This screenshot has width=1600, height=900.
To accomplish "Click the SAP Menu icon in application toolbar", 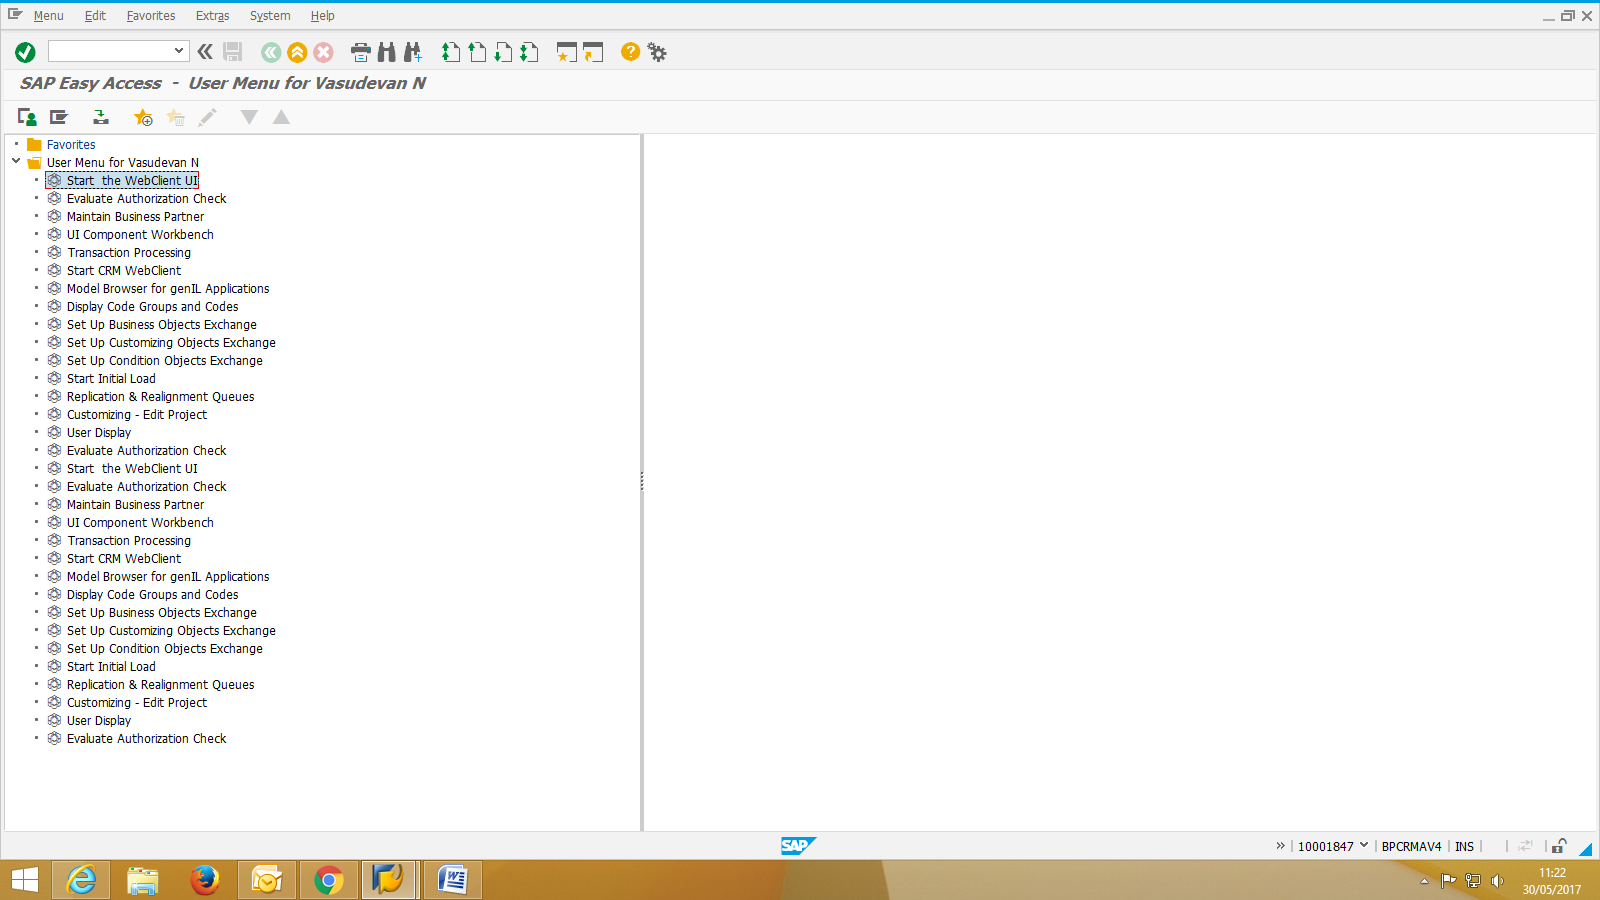I will pyautogui.click(x=59, y=117).
